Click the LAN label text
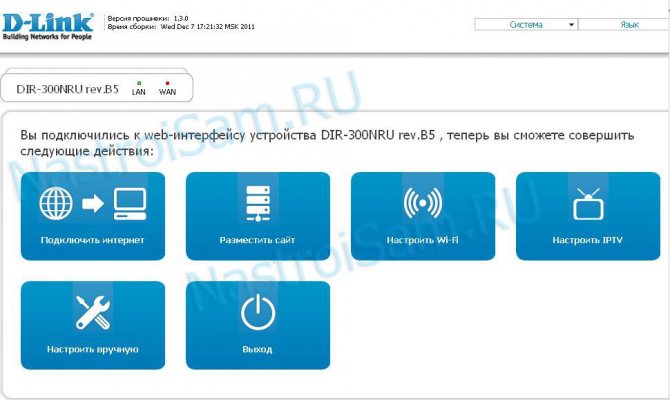 [x=138, y=92]
